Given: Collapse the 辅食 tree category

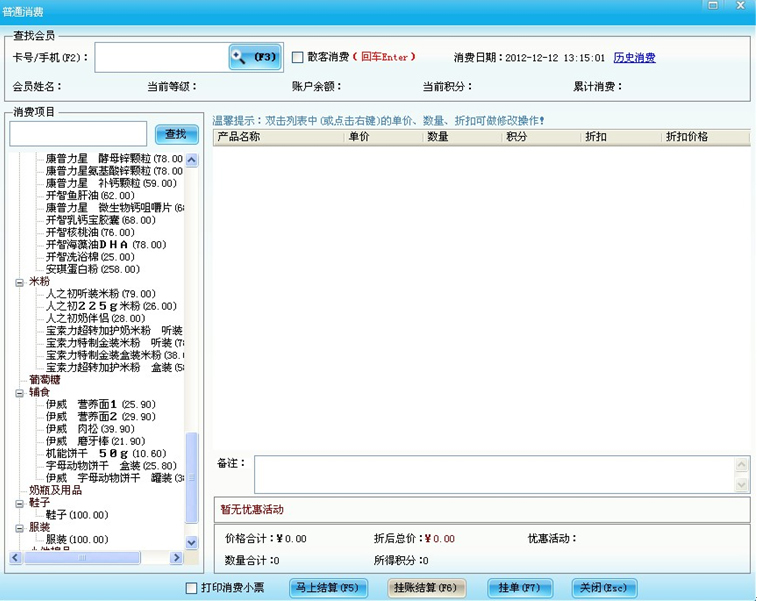Looking at the screenshot, I should (x=19, y=393).
